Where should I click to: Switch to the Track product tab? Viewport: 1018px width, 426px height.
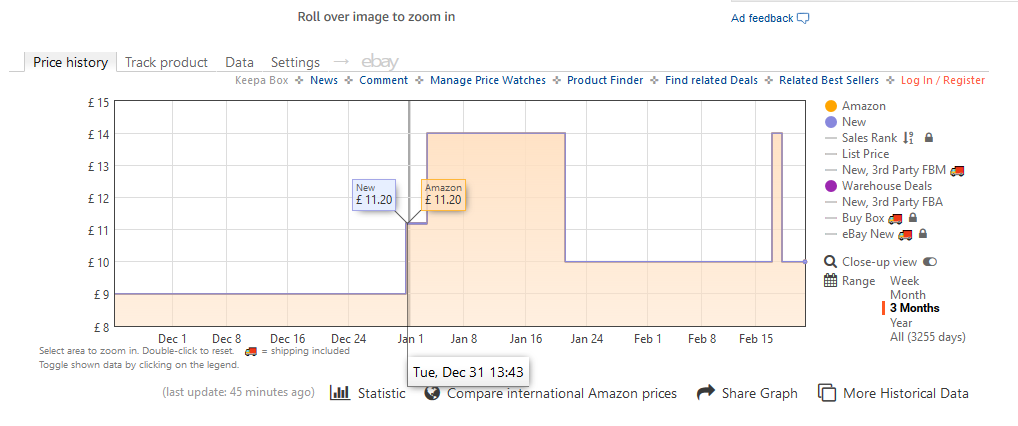tap(166, 62)
